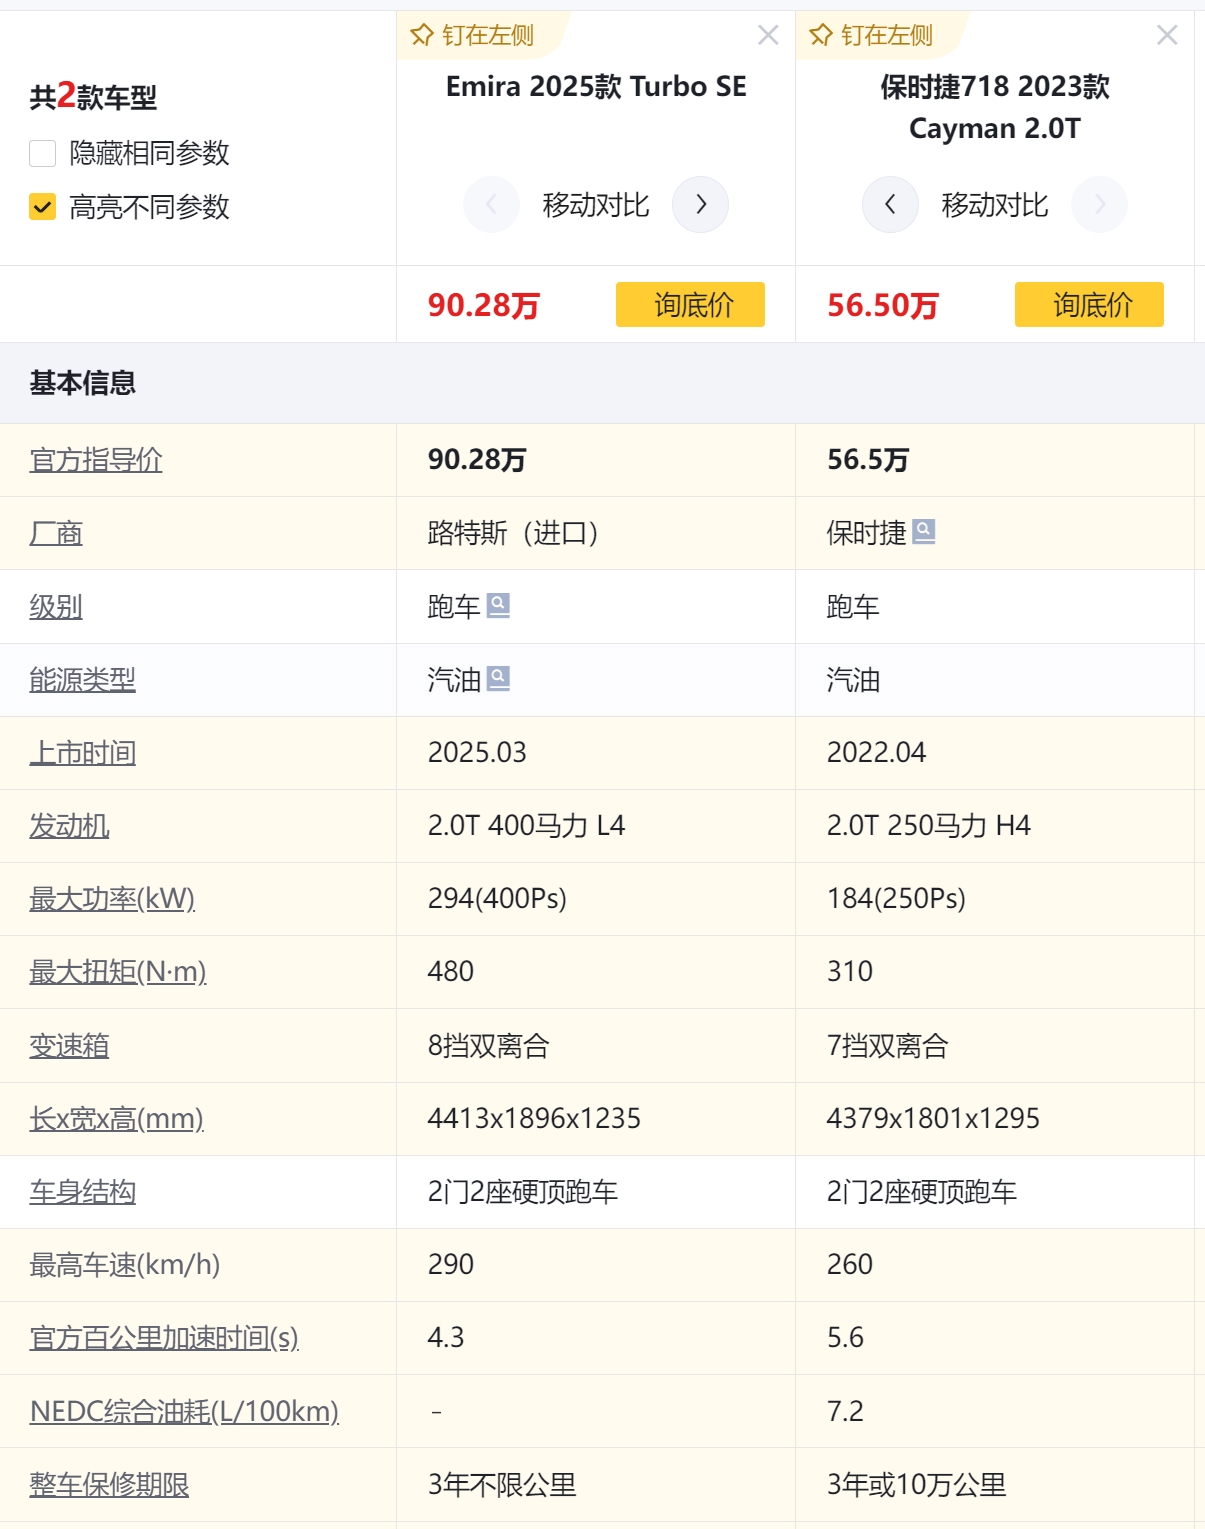
Task: Select Emira dimensions 4413x1896x1235
Action: click(534, 1119)
